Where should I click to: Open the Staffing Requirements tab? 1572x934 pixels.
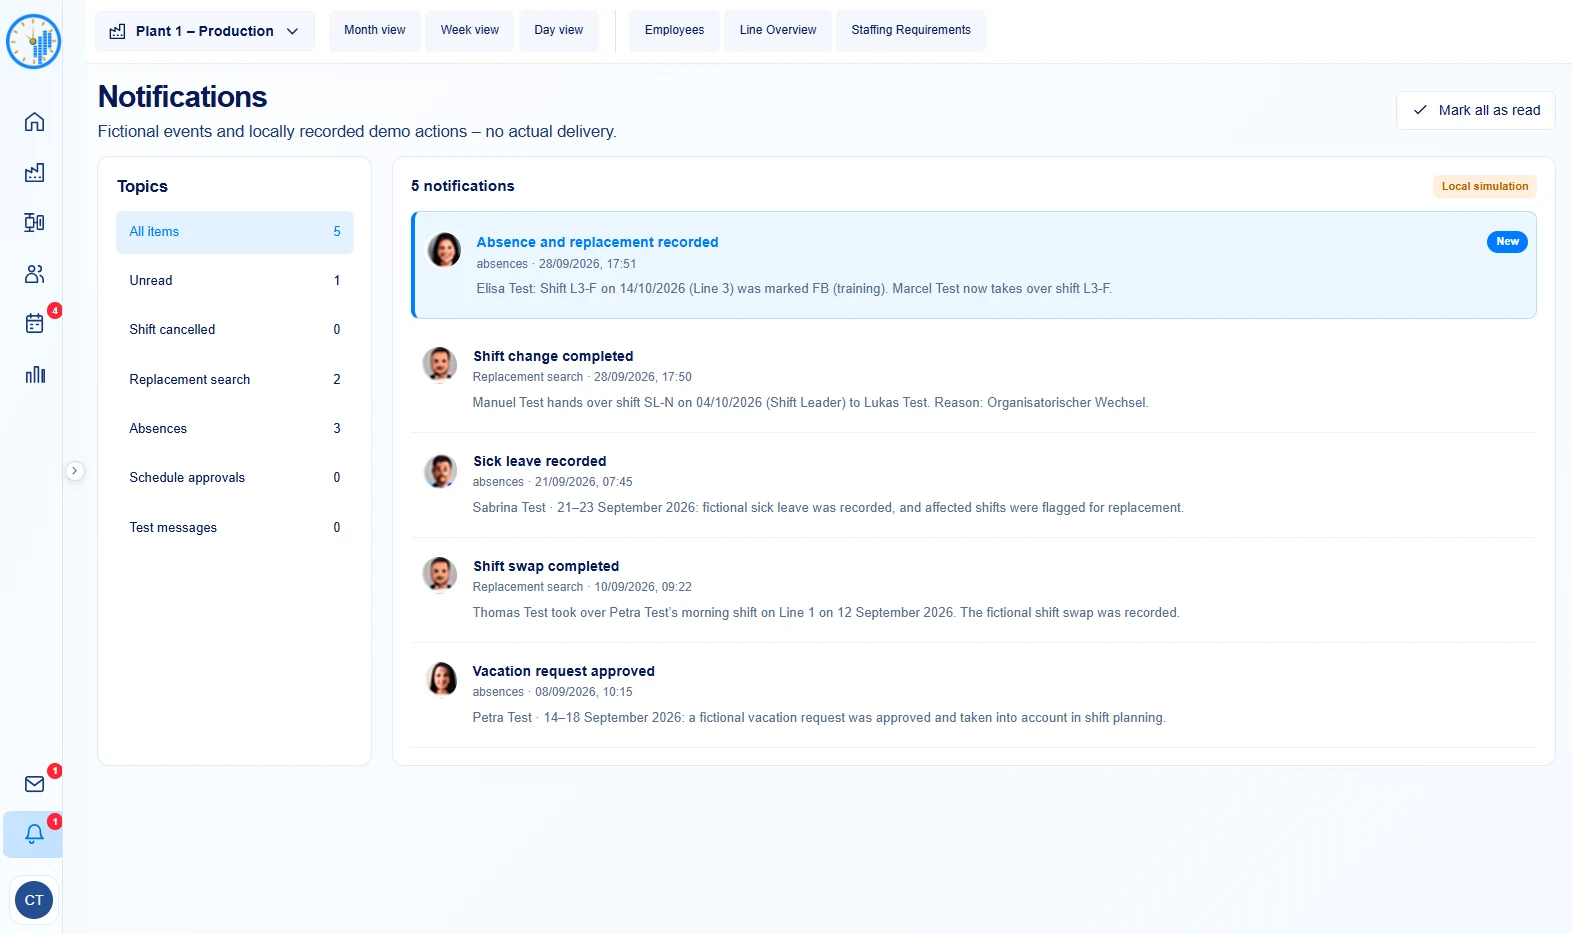click(x=911, y=30)
